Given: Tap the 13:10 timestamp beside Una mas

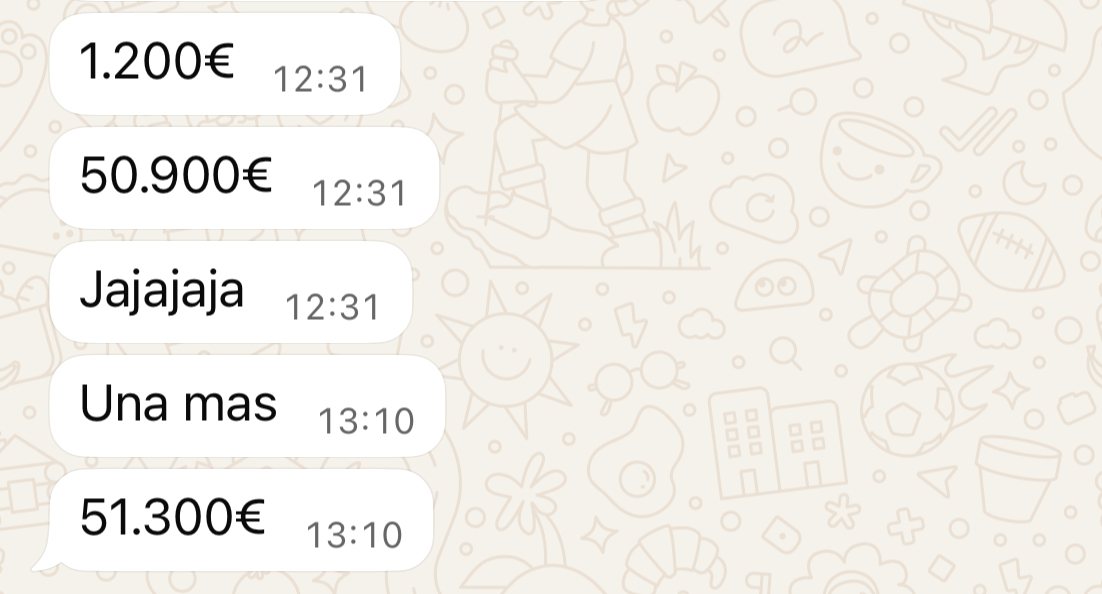Looking at the screenshot, I should [x=366, y=422].
